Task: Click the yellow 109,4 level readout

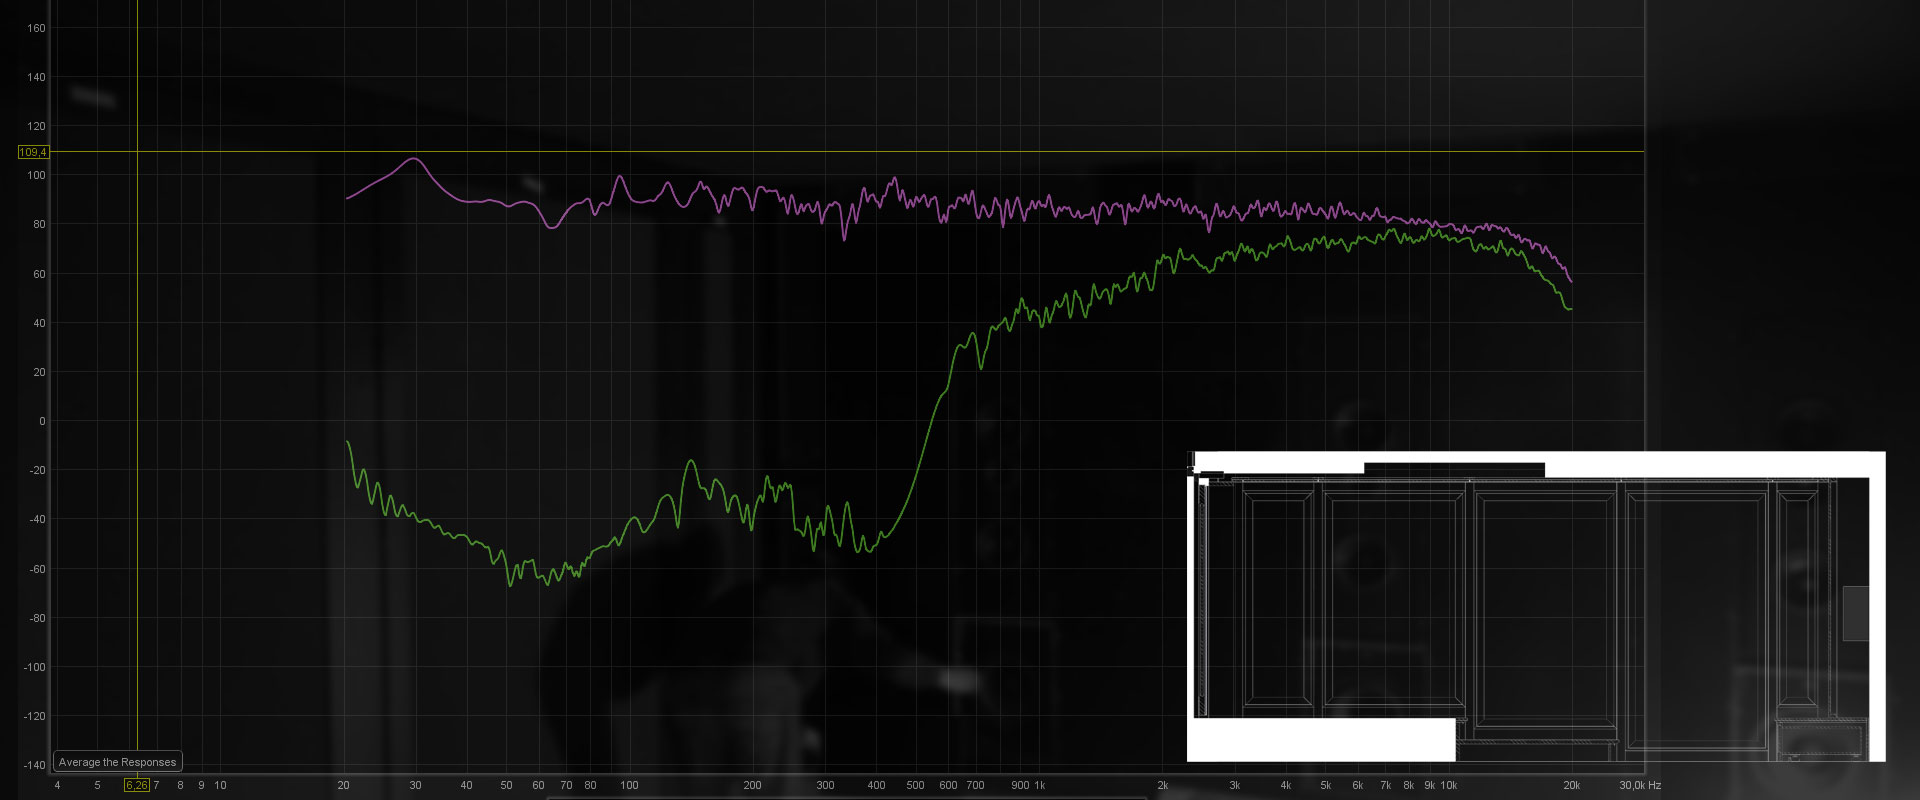Action: [x=33, y=152]
